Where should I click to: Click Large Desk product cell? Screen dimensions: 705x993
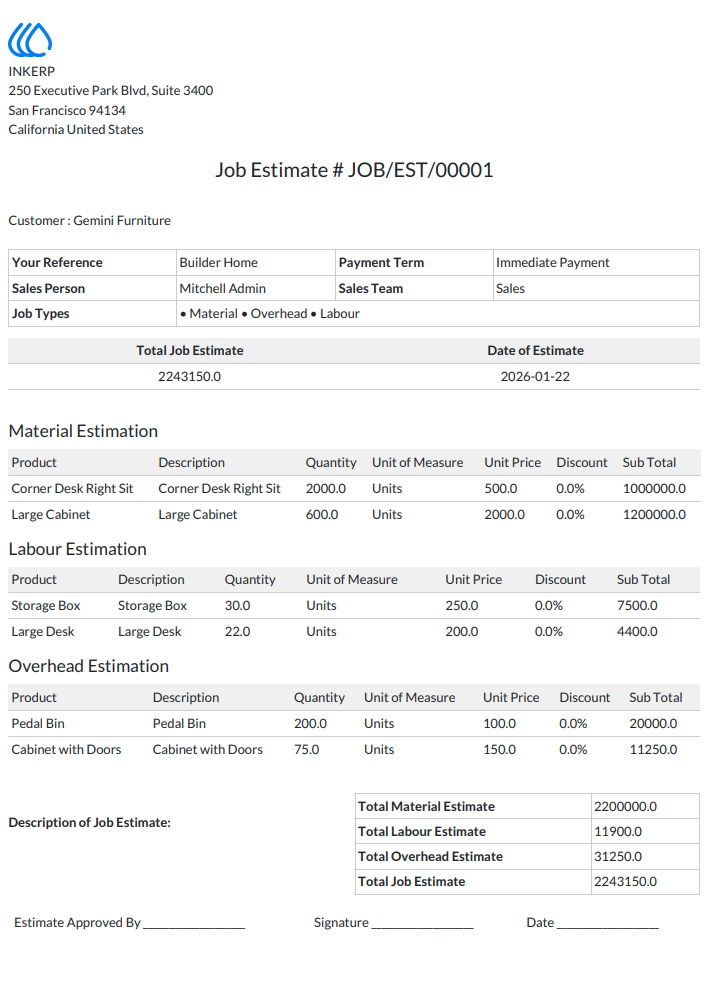click(x=42, y=631)
